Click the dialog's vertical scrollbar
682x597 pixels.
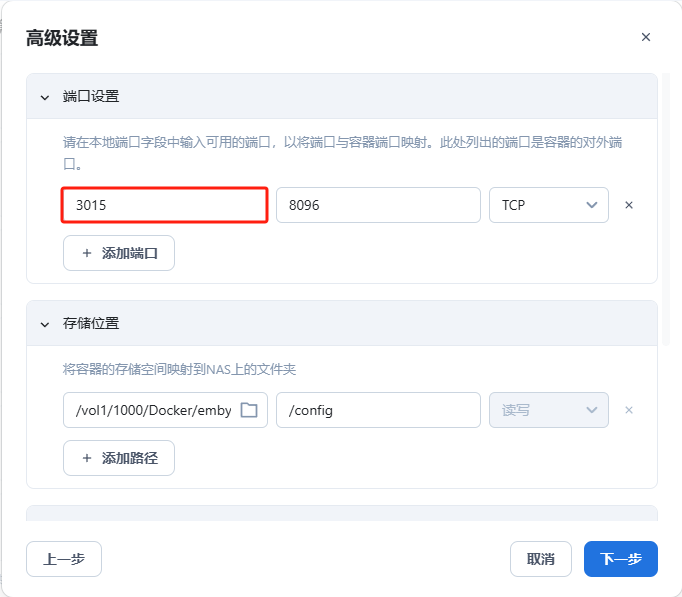665,209
